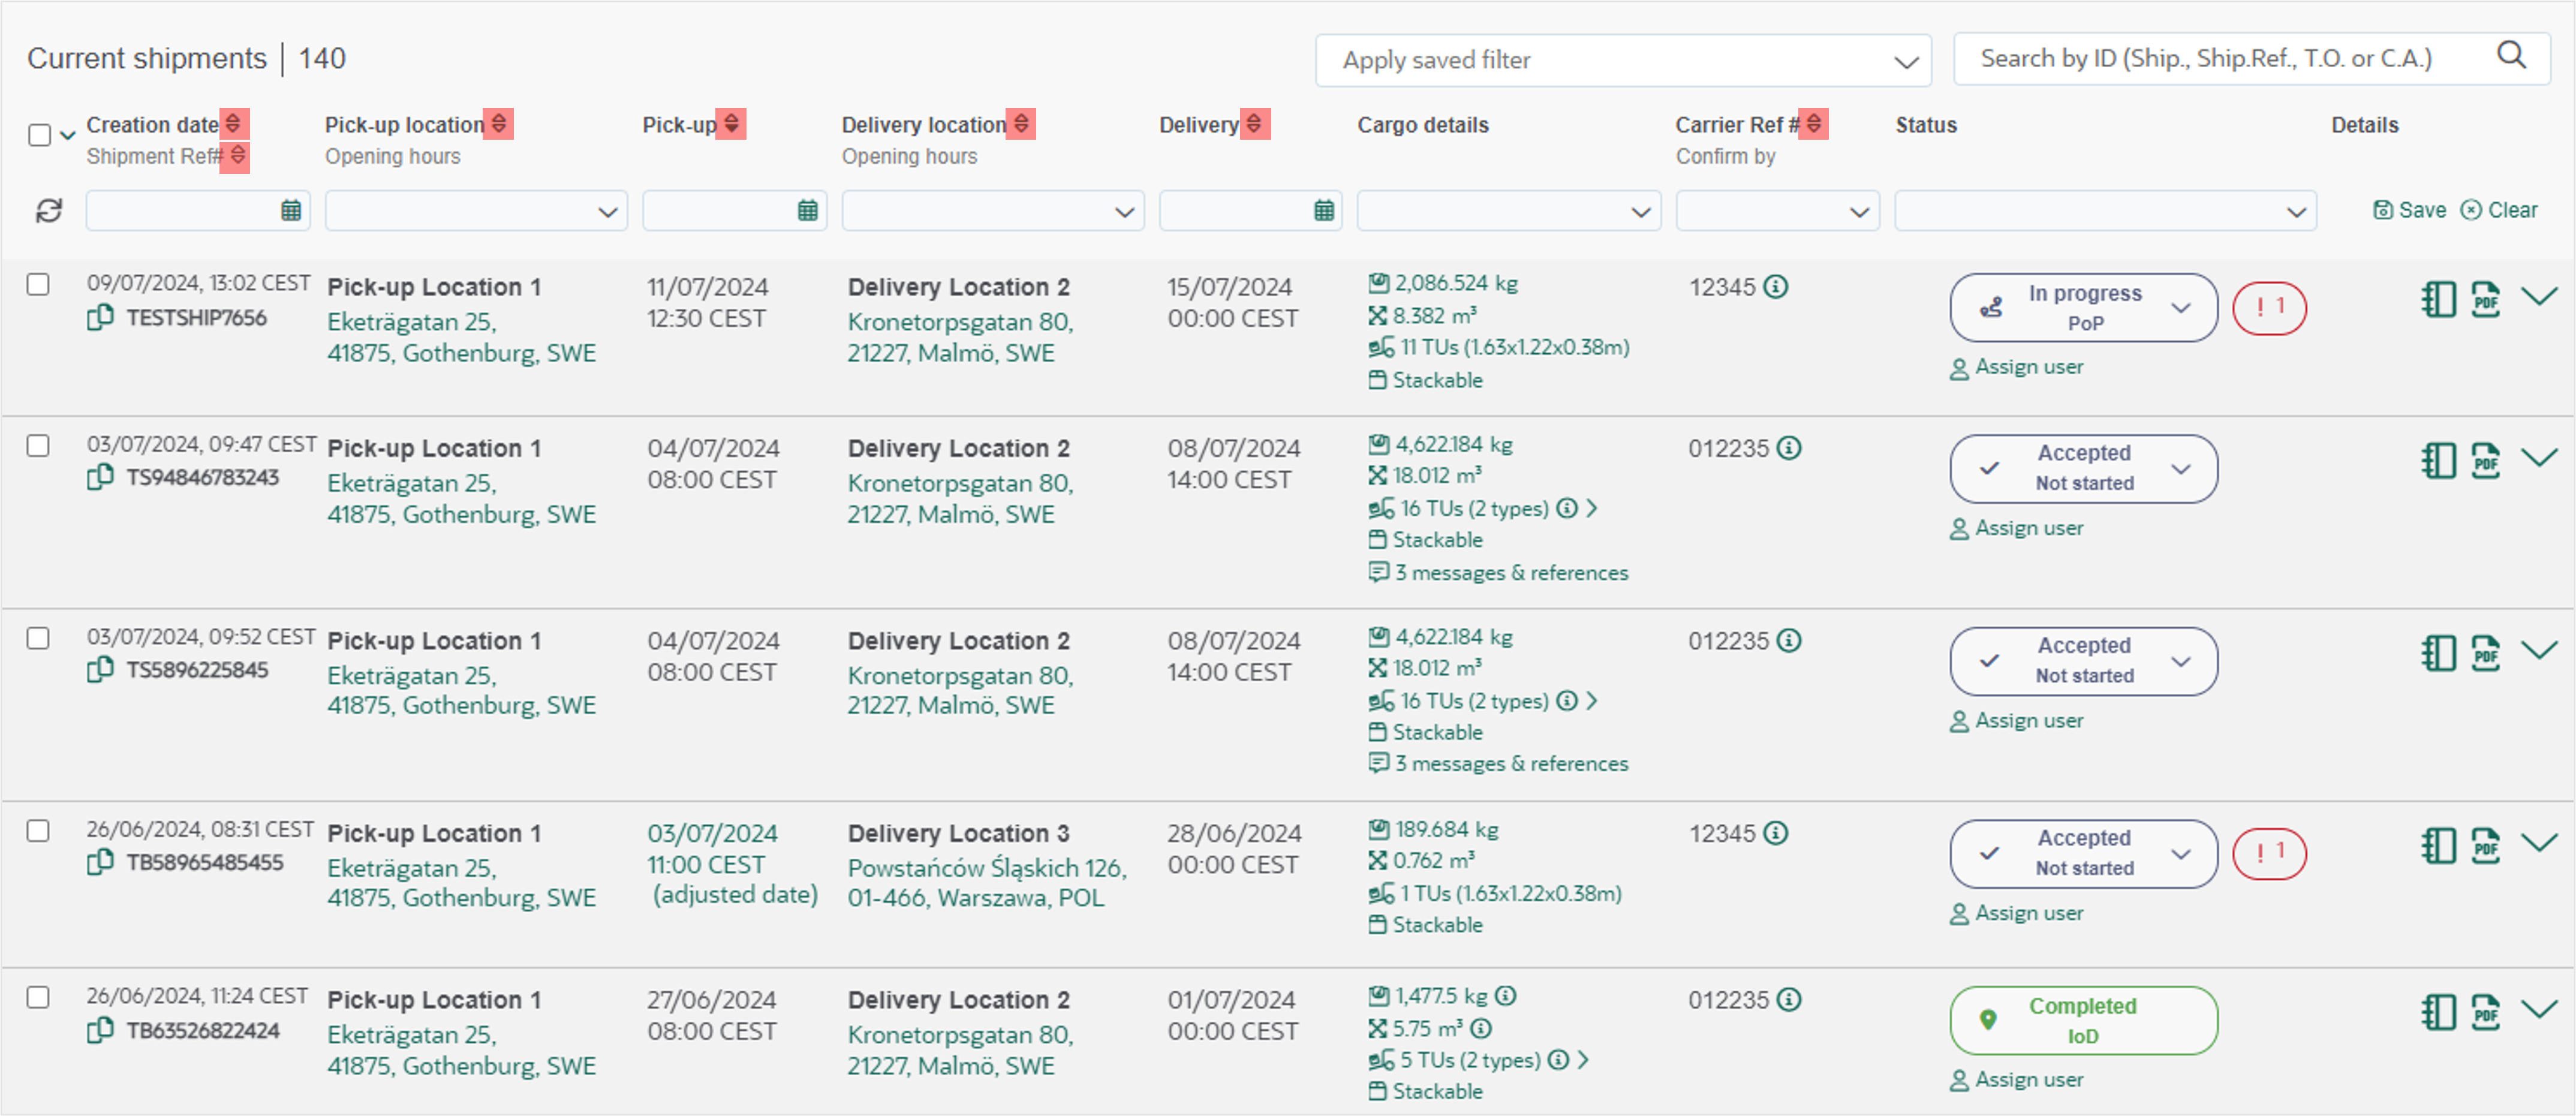Toggle the select-all shipments checkbox
The width and height of the screenshot is (2576, 1116).
click(40, 135)
